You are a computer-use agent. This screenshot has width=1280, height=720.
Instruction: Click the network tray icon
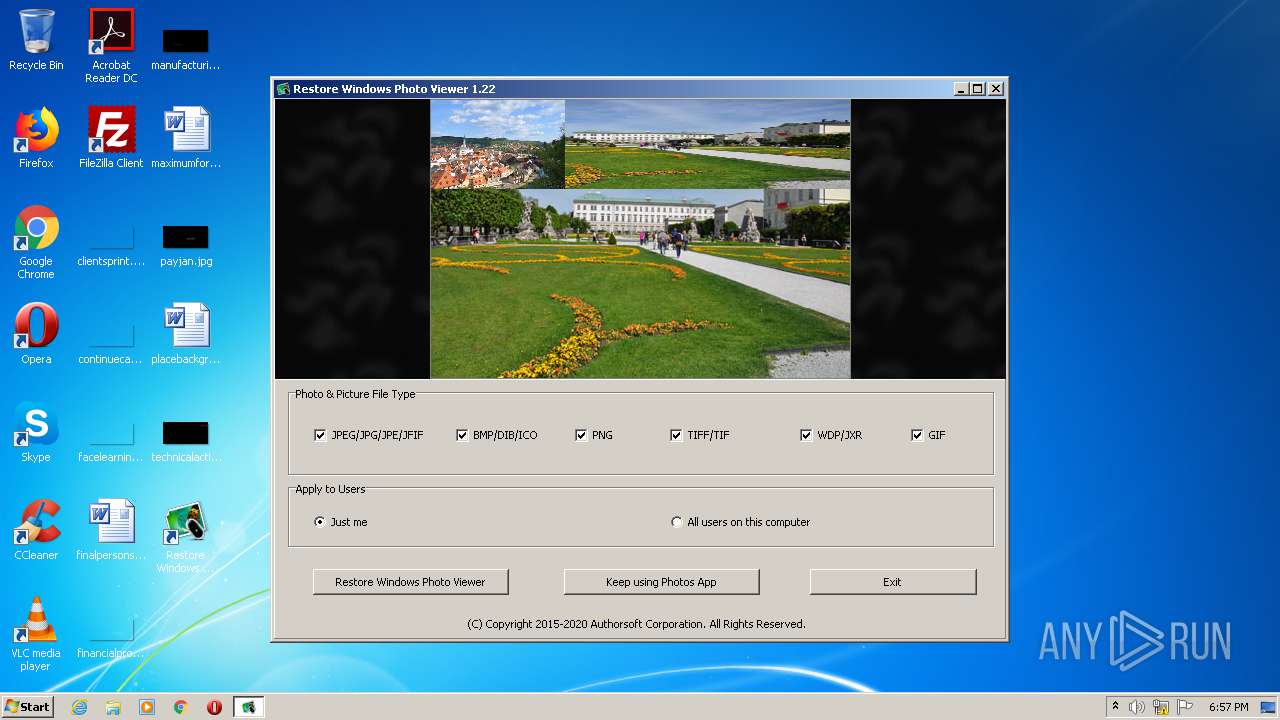(x=1161, y=707)
